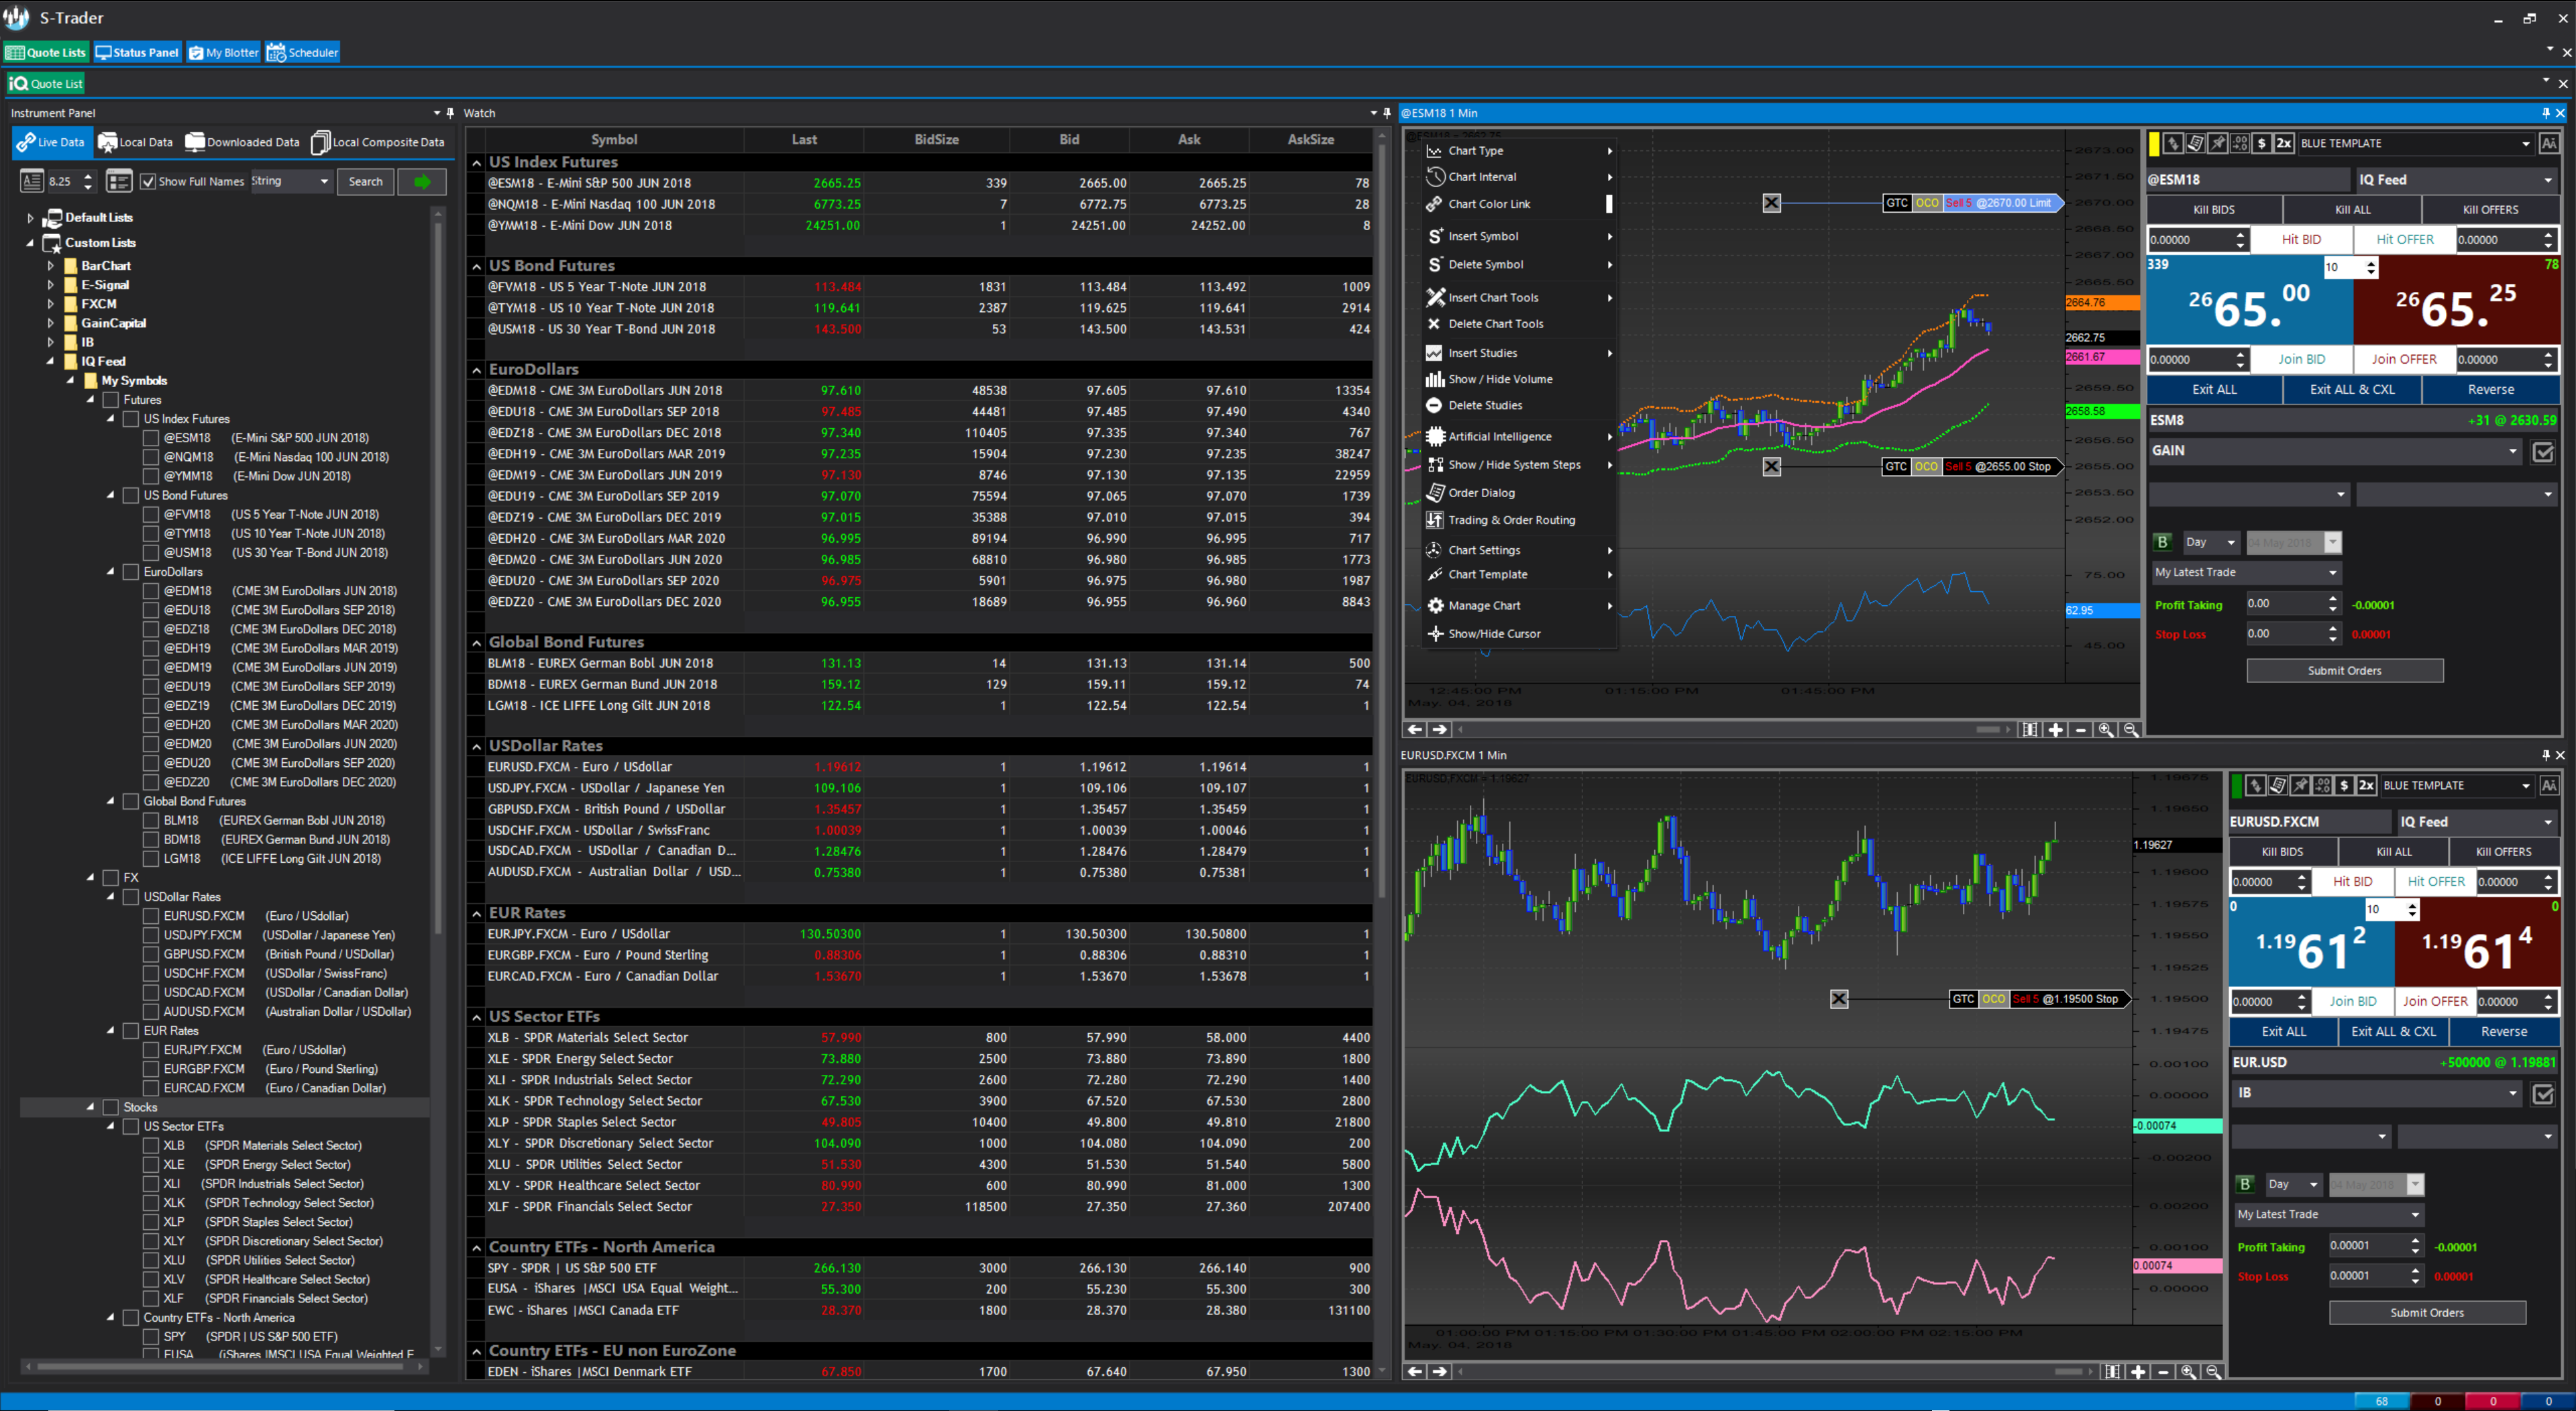
Task: Click the plus icon under EURUSD.FXCM chart
Action: click(2138, 1372)
